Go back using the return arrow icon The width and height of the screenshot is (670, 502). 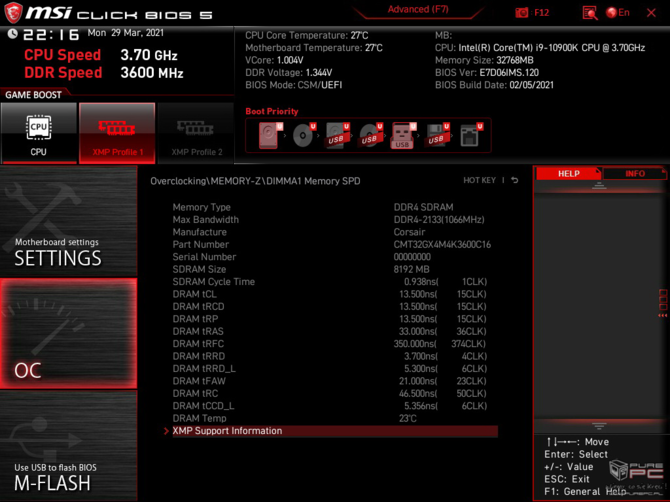(x=515, y=180)
